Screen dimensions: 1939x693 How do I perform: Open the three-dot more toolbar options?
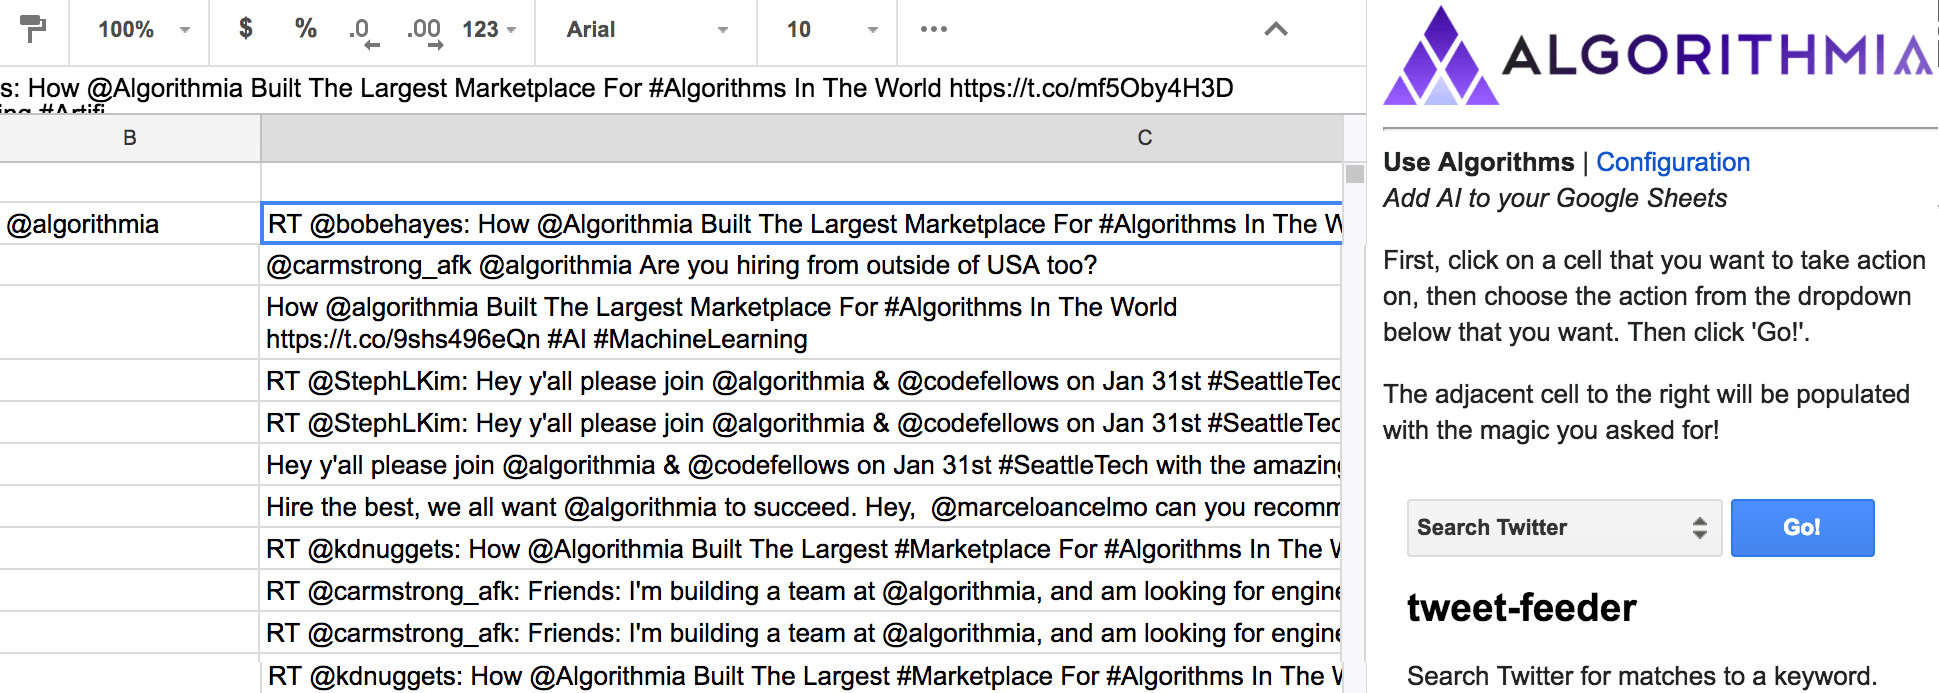tap(933, 29)
